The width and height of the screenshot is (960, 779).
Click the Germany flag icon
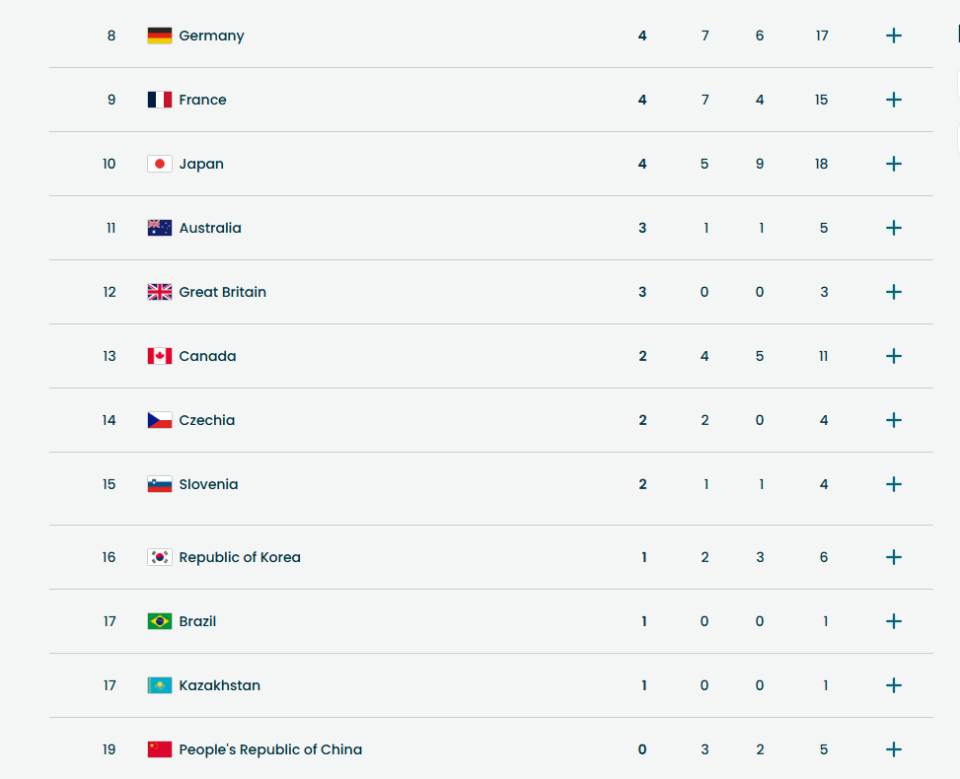pyautogui.click(x=159, y=36)
